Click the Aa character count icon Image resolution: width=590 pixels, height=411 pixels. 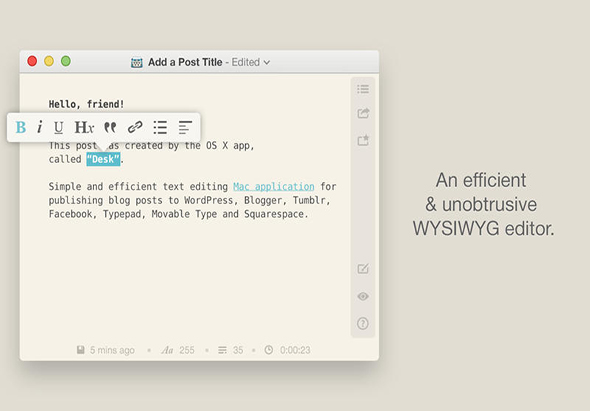pos(167,350)
